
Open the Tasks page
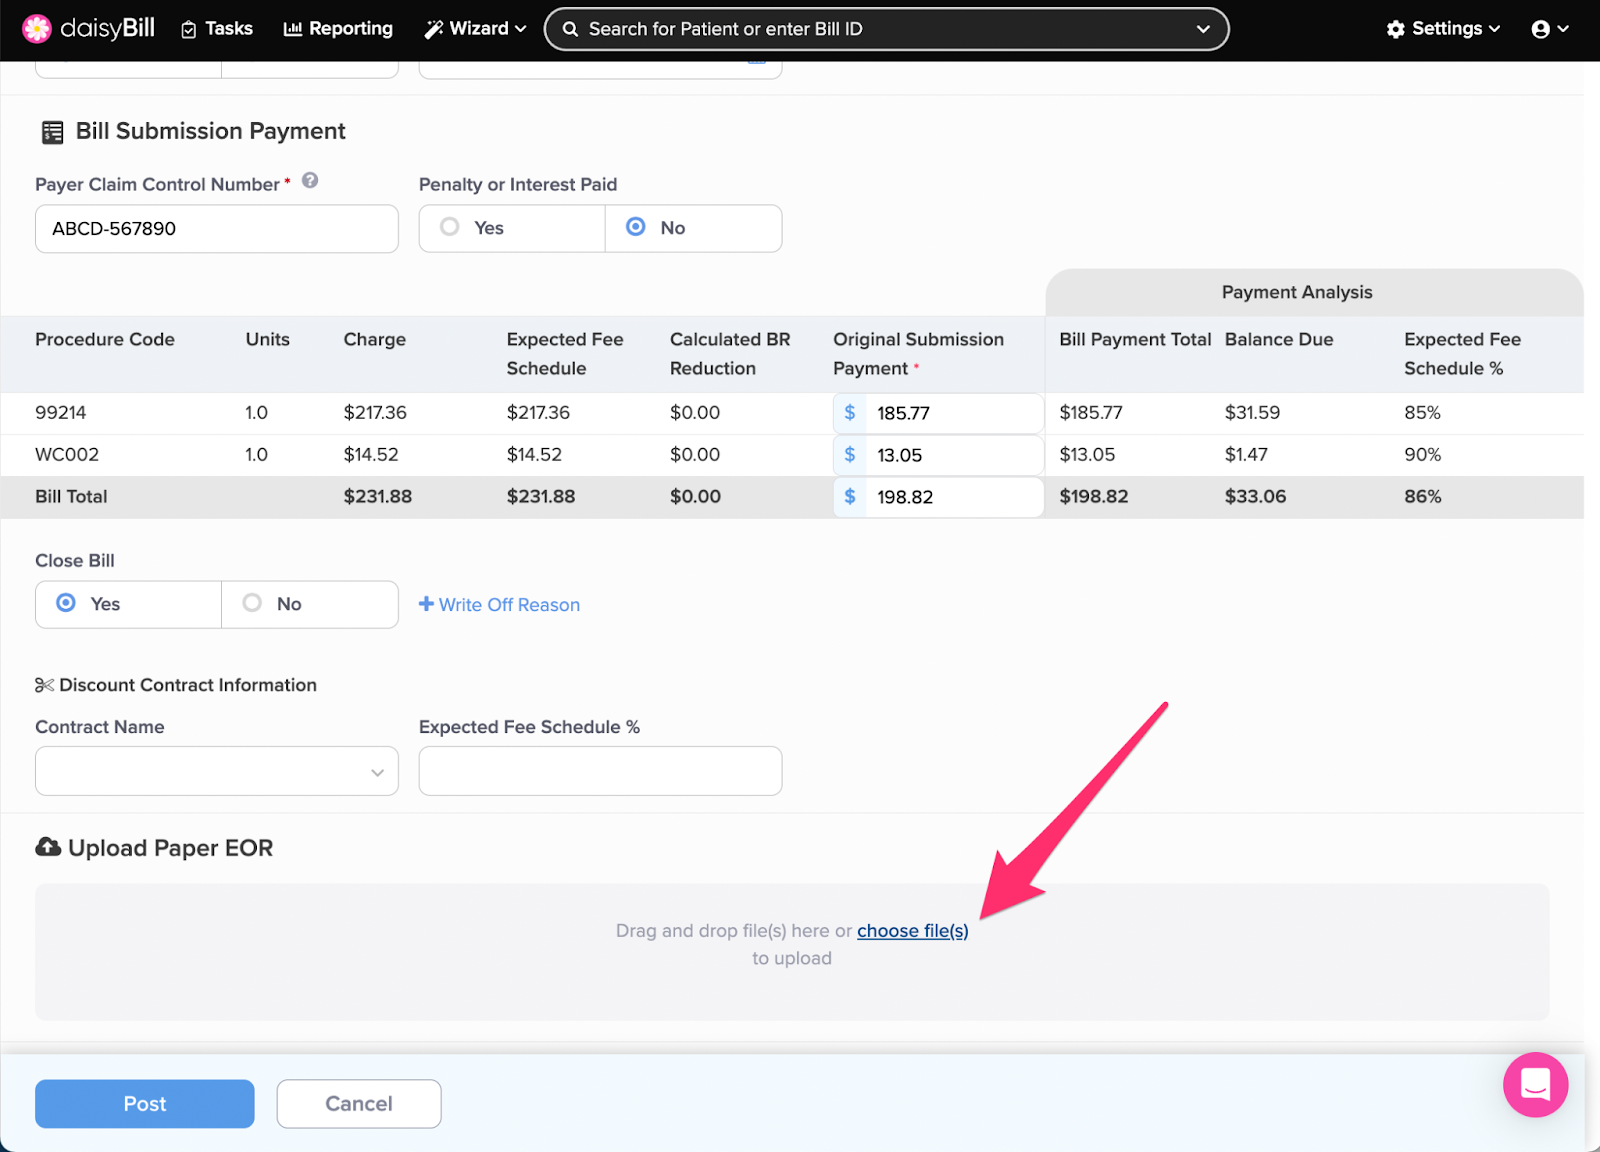coord(217,29)
